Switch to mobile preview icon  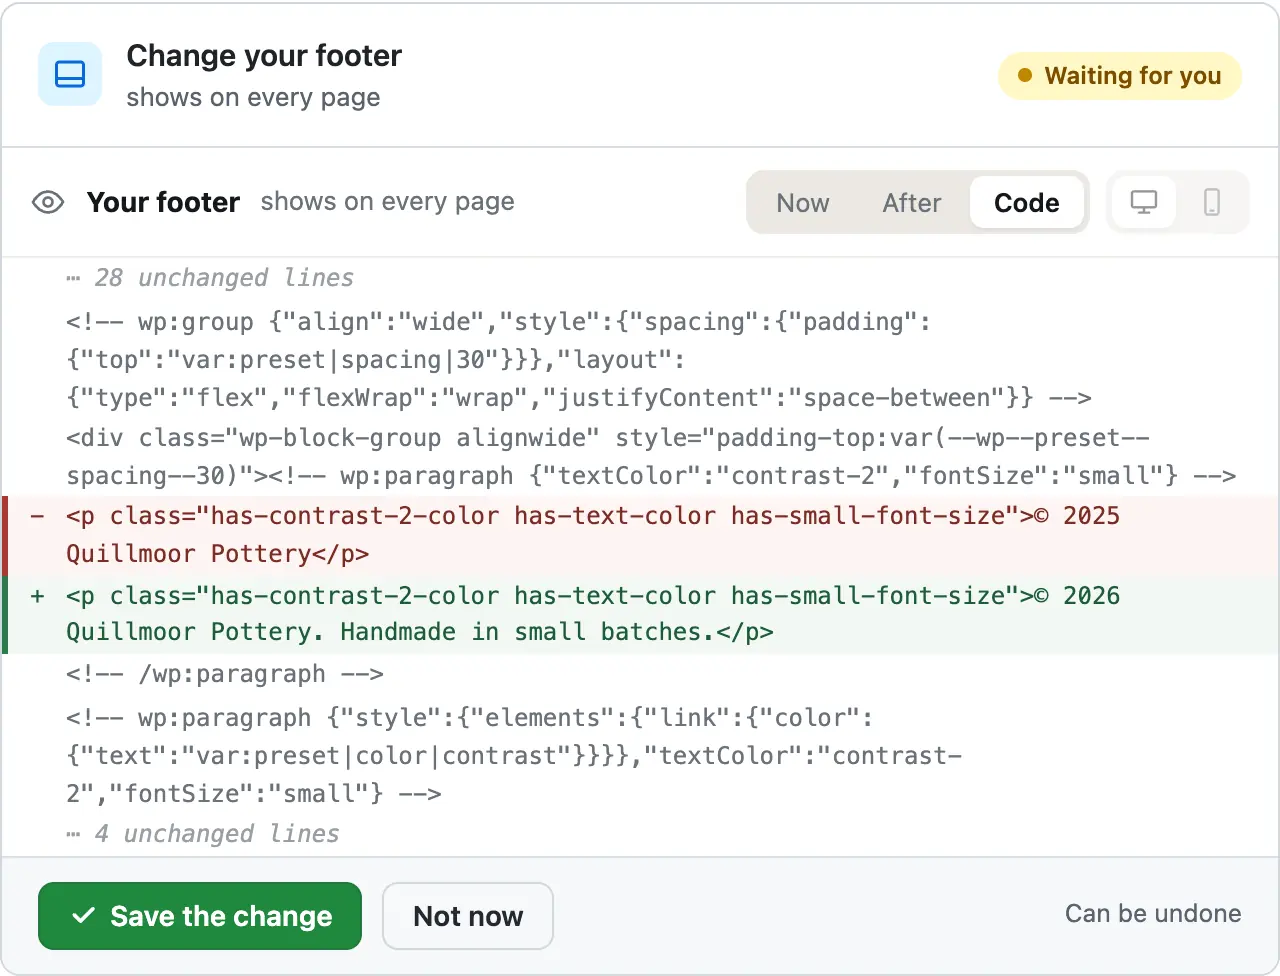point(1211,202)
